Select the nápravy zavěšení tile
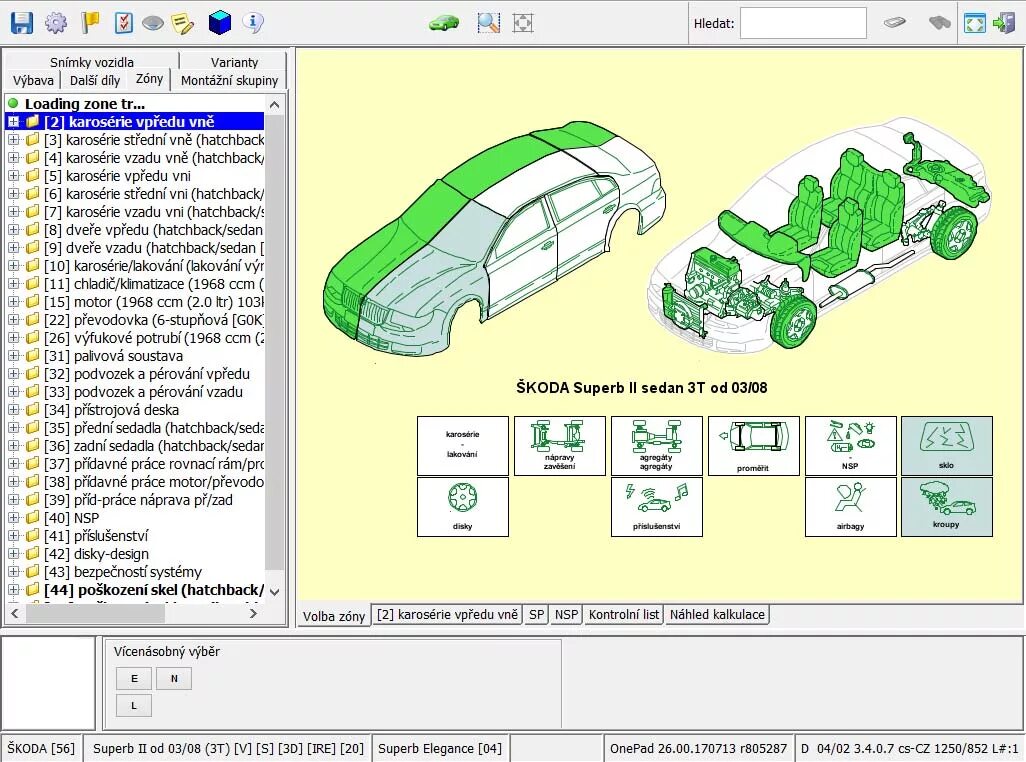This screenshot has height=762, width=1026. 559,445
